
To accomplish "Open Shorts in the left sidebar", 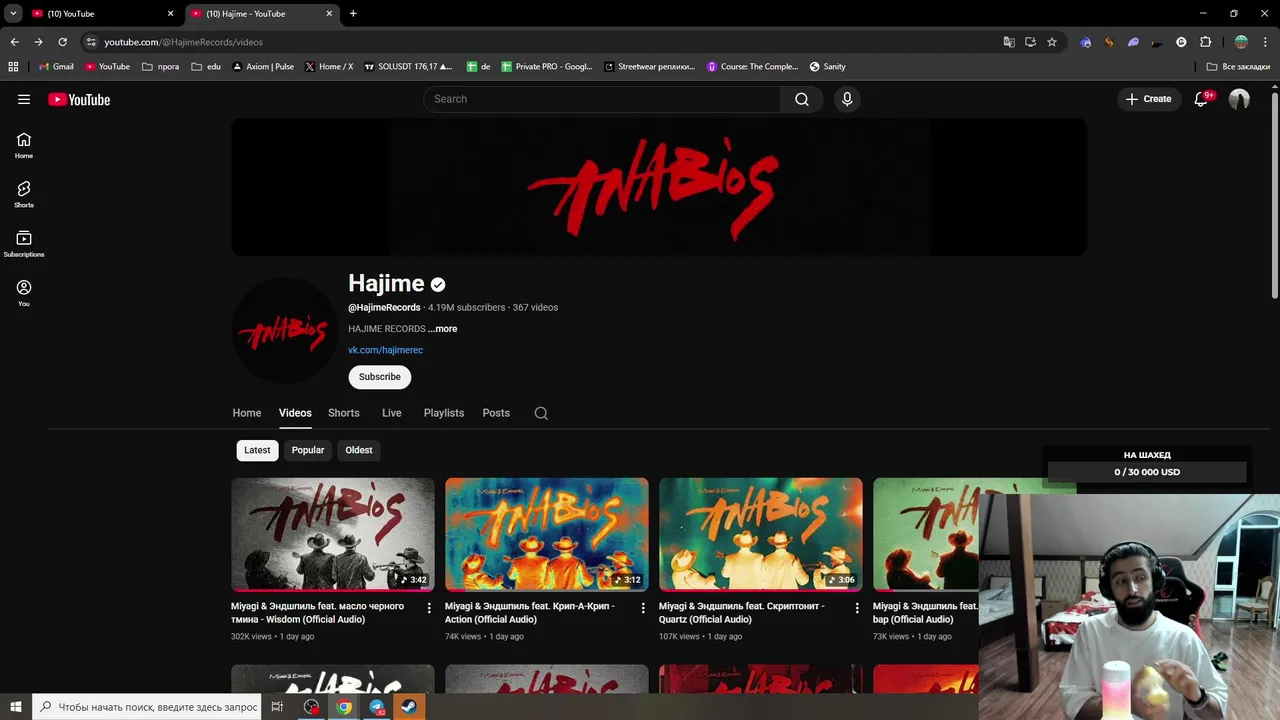I will tap(24, 195).
